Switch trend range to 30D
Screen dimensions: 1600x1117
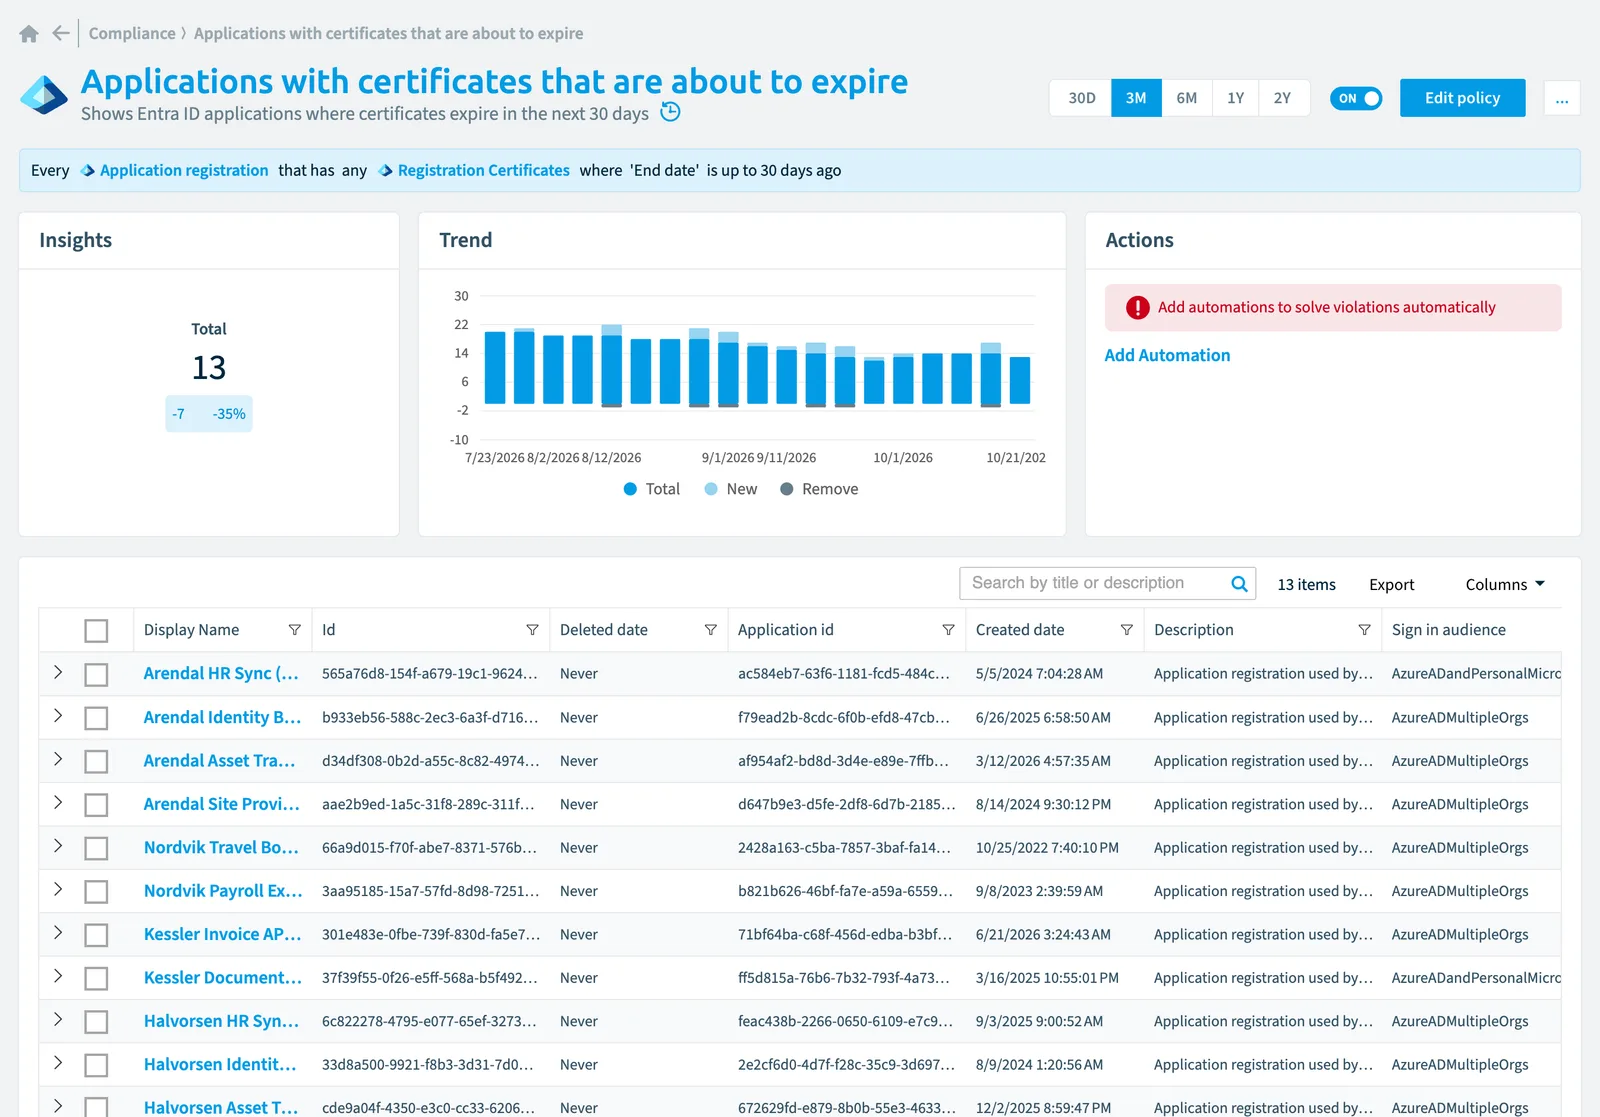(x=1081, y=98)
